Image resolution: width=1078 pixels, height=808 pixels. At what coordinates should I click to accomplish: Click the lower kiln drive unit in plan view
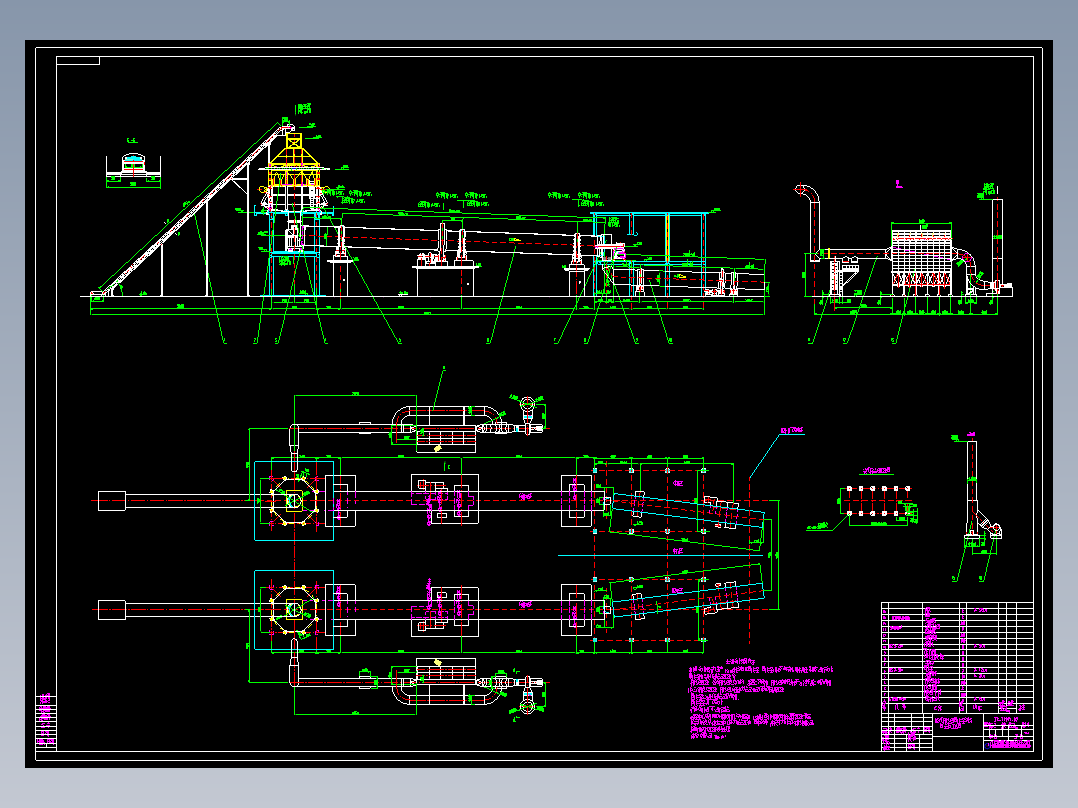coord(445,611)
